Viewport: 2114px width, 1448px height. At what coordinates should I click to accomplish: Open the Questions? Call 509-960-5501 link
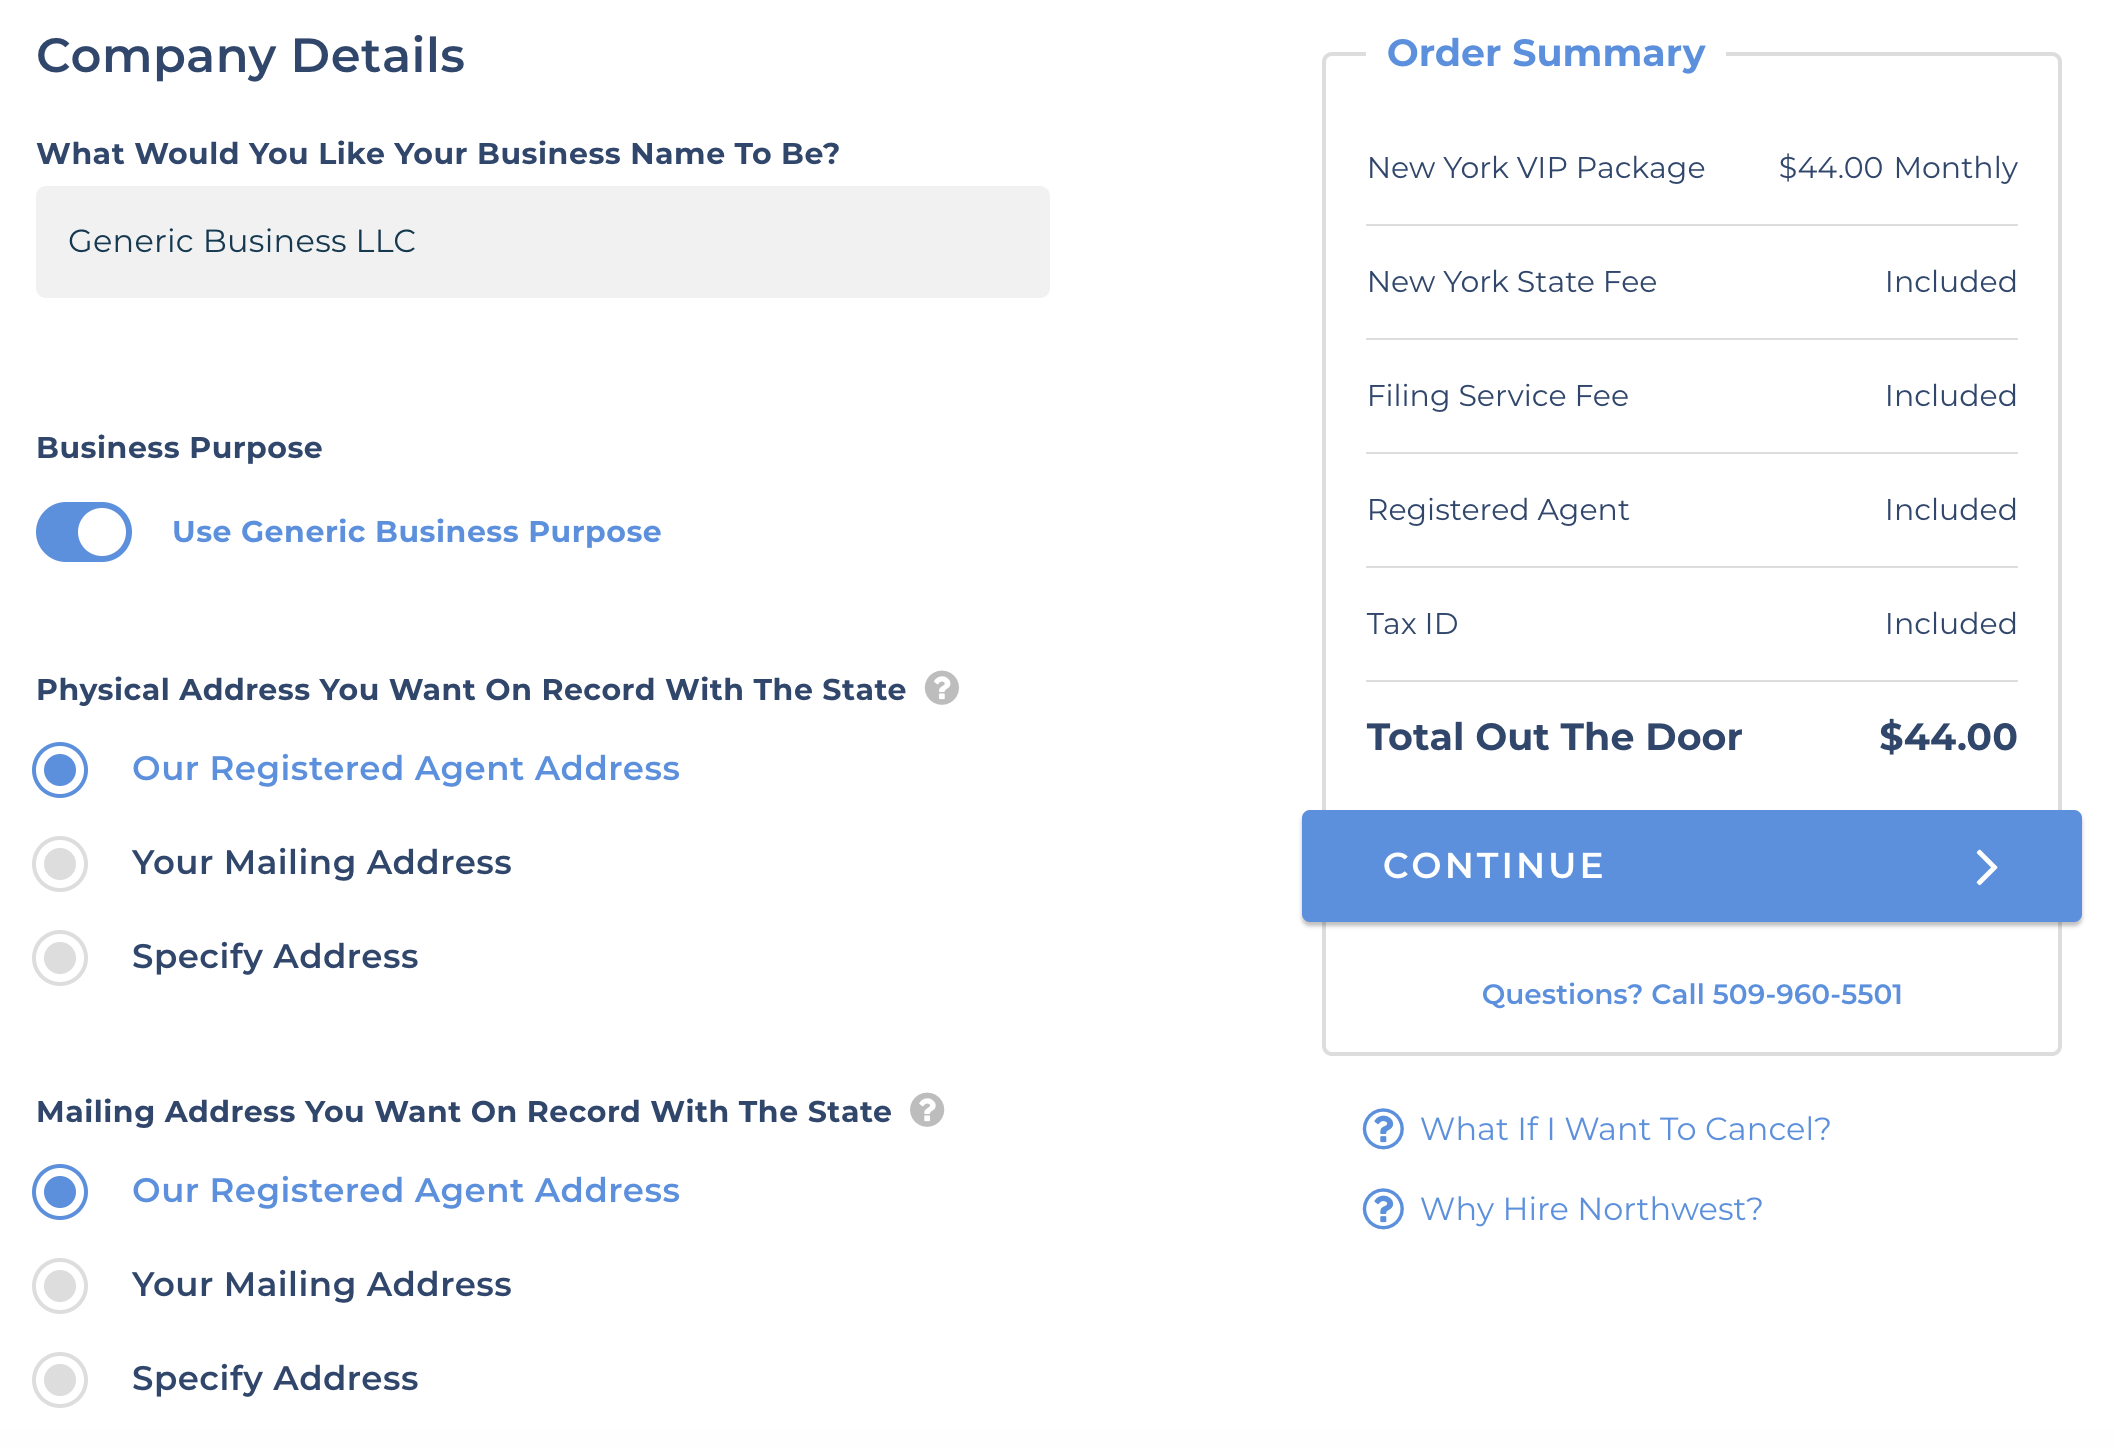coord(1691,994)
